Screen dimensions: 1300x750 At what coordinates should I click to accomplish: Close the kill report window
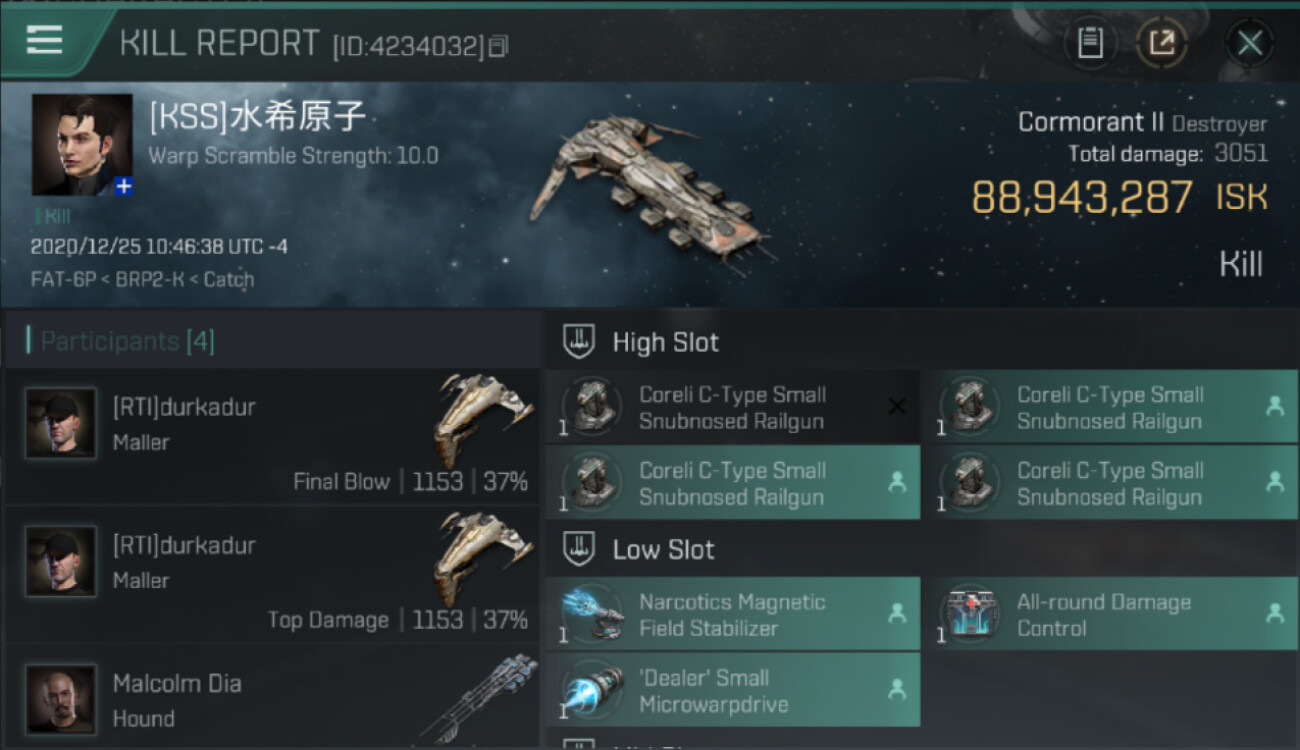tap(1250, 43)
